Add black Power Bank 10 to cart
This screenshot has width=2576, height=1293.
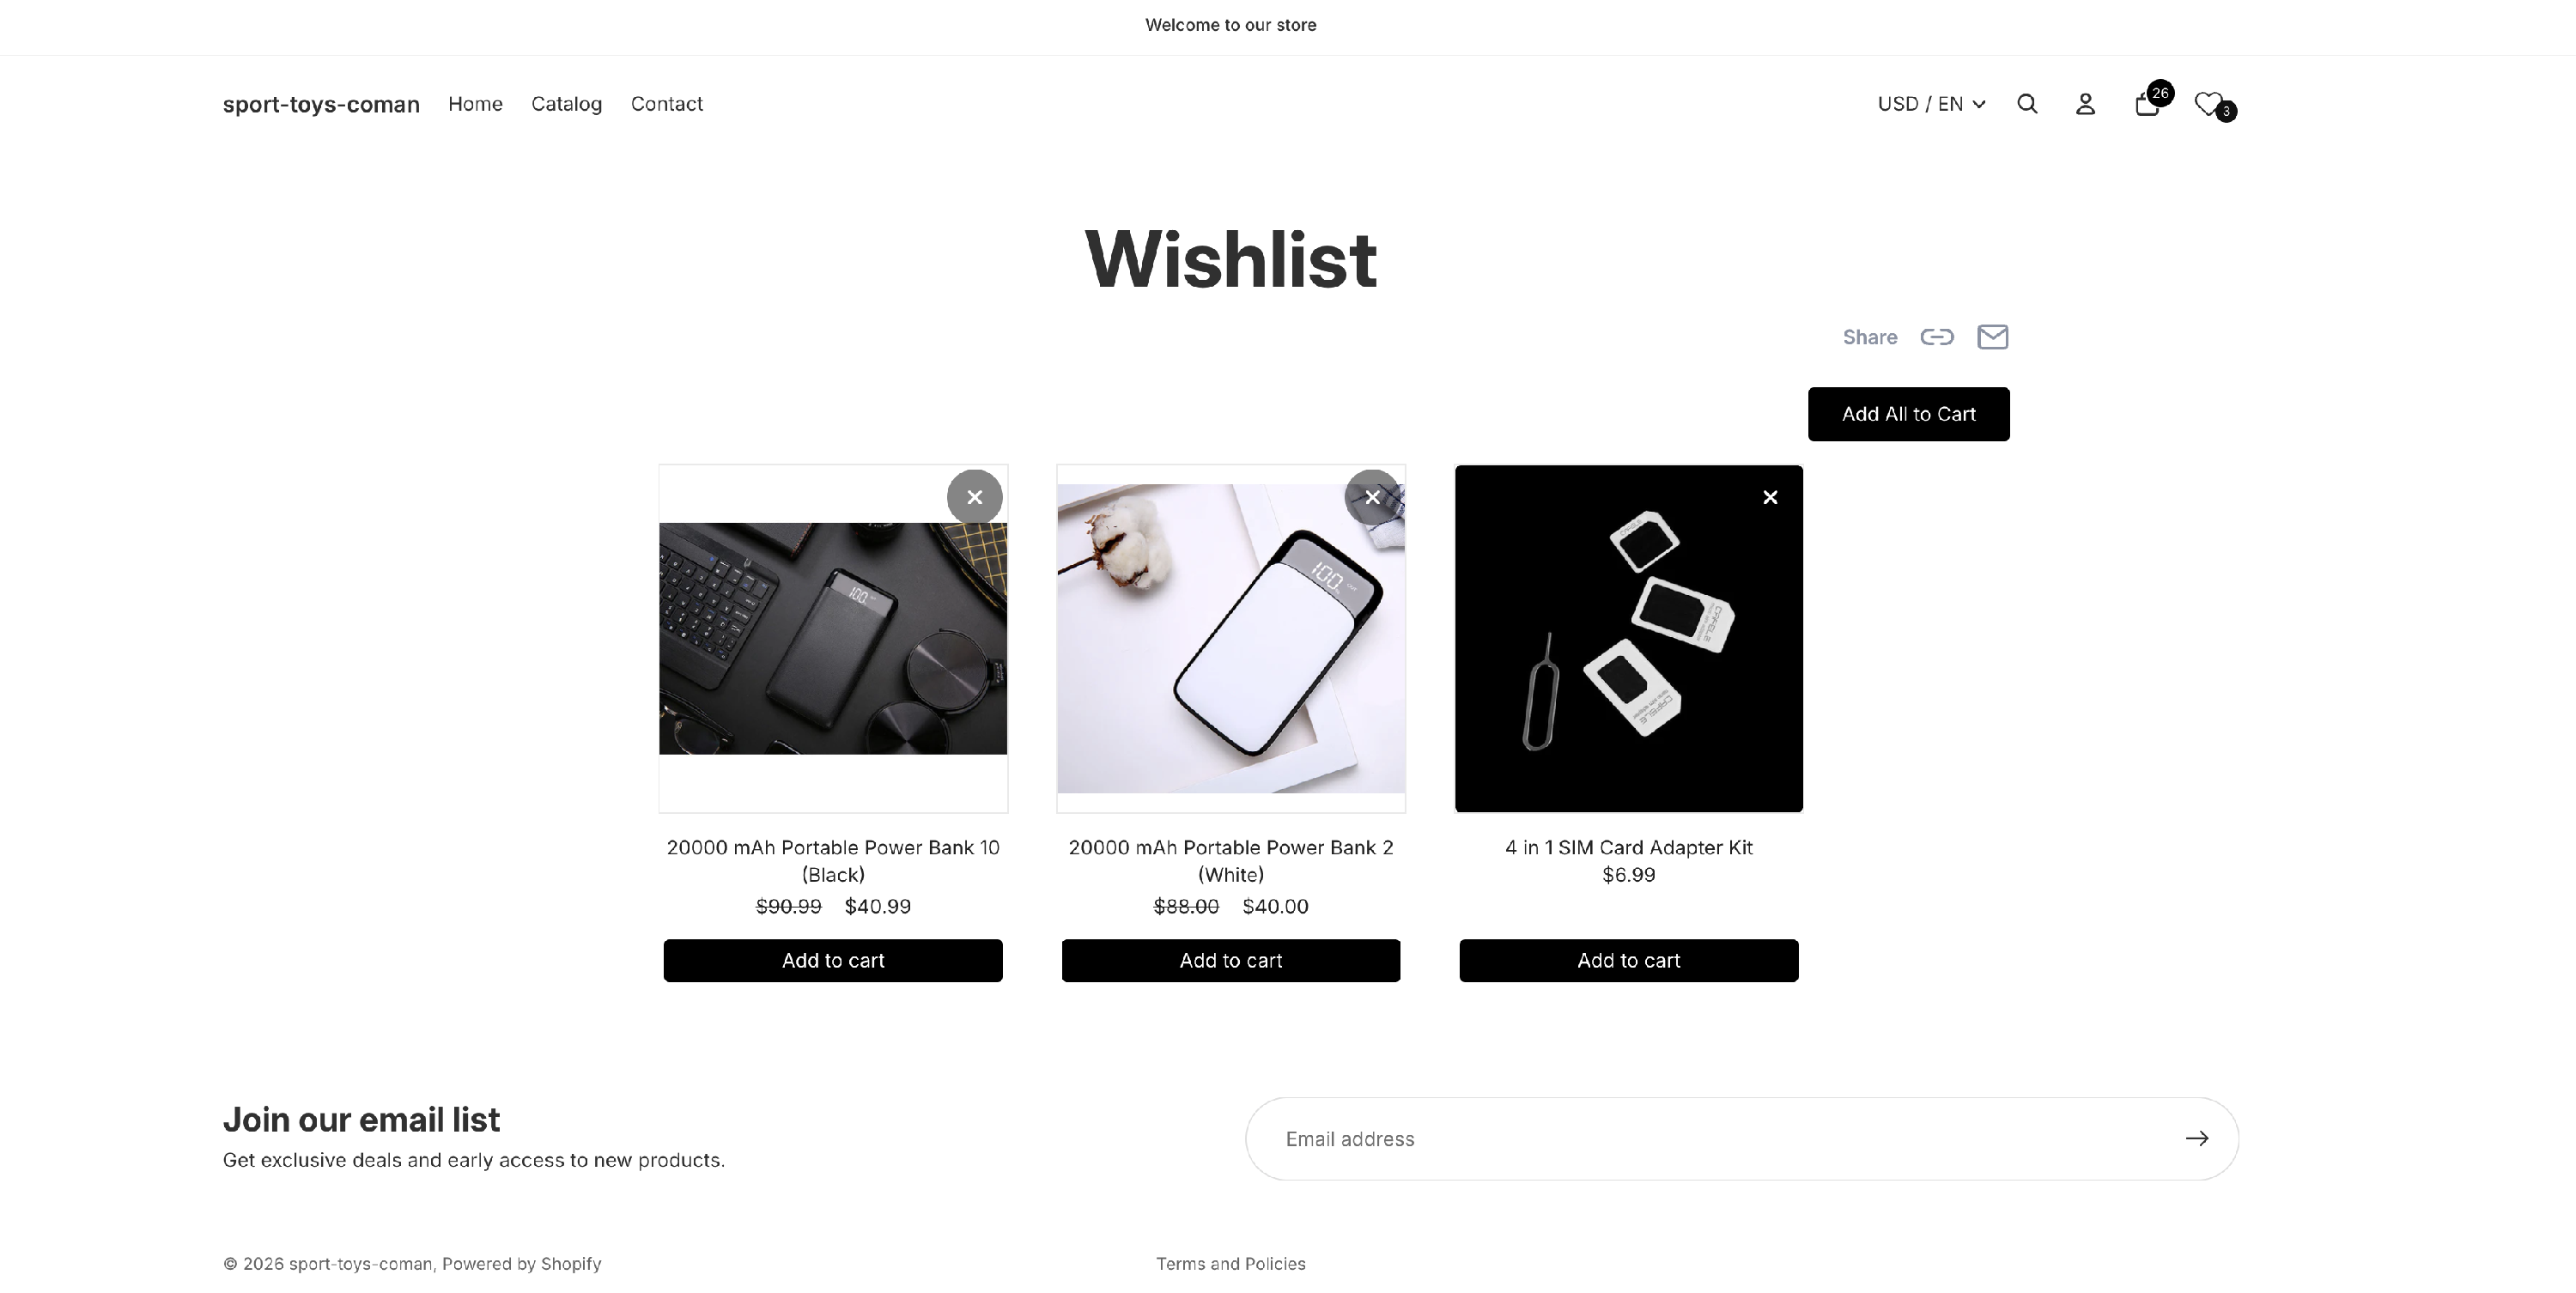click(833, 960)
